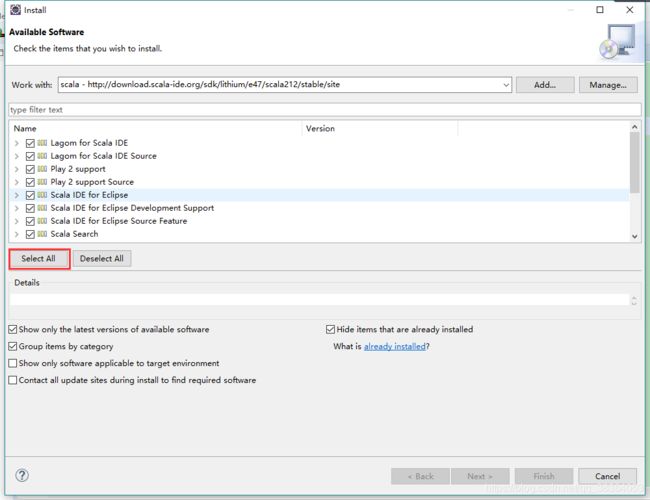Click the Add... button

(x=545, y=85)
